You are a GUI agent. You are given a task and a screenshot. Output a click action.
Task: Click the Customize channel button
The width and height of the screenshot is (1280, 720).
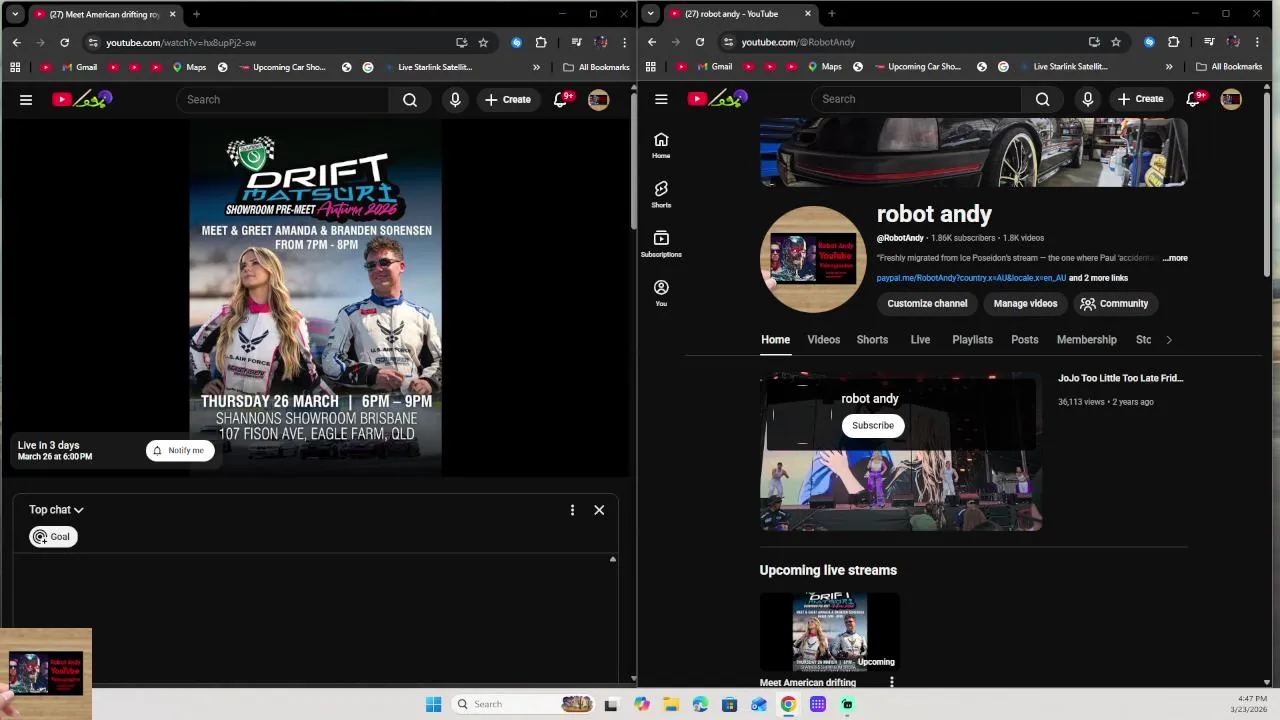(927, 304)
